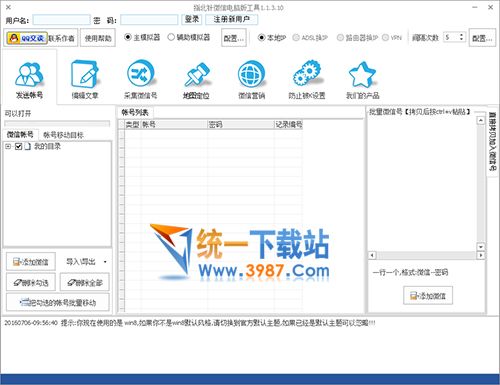Toggle the 我的目录 checkbox

coord(19,146)
